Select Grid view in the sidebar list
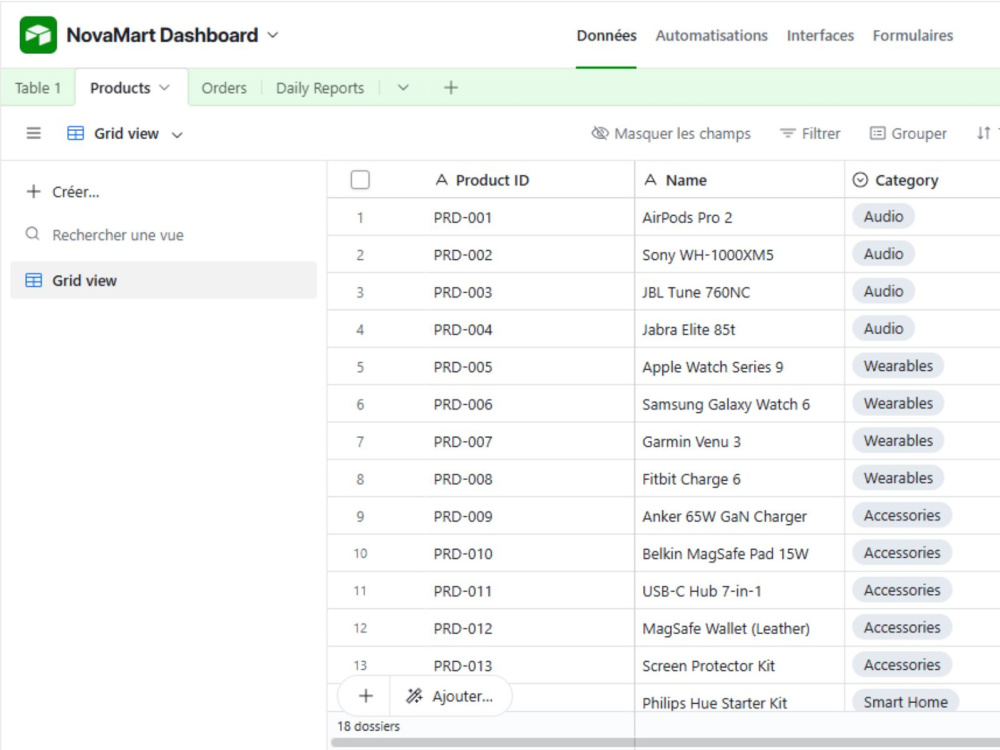 click(163, 281)
